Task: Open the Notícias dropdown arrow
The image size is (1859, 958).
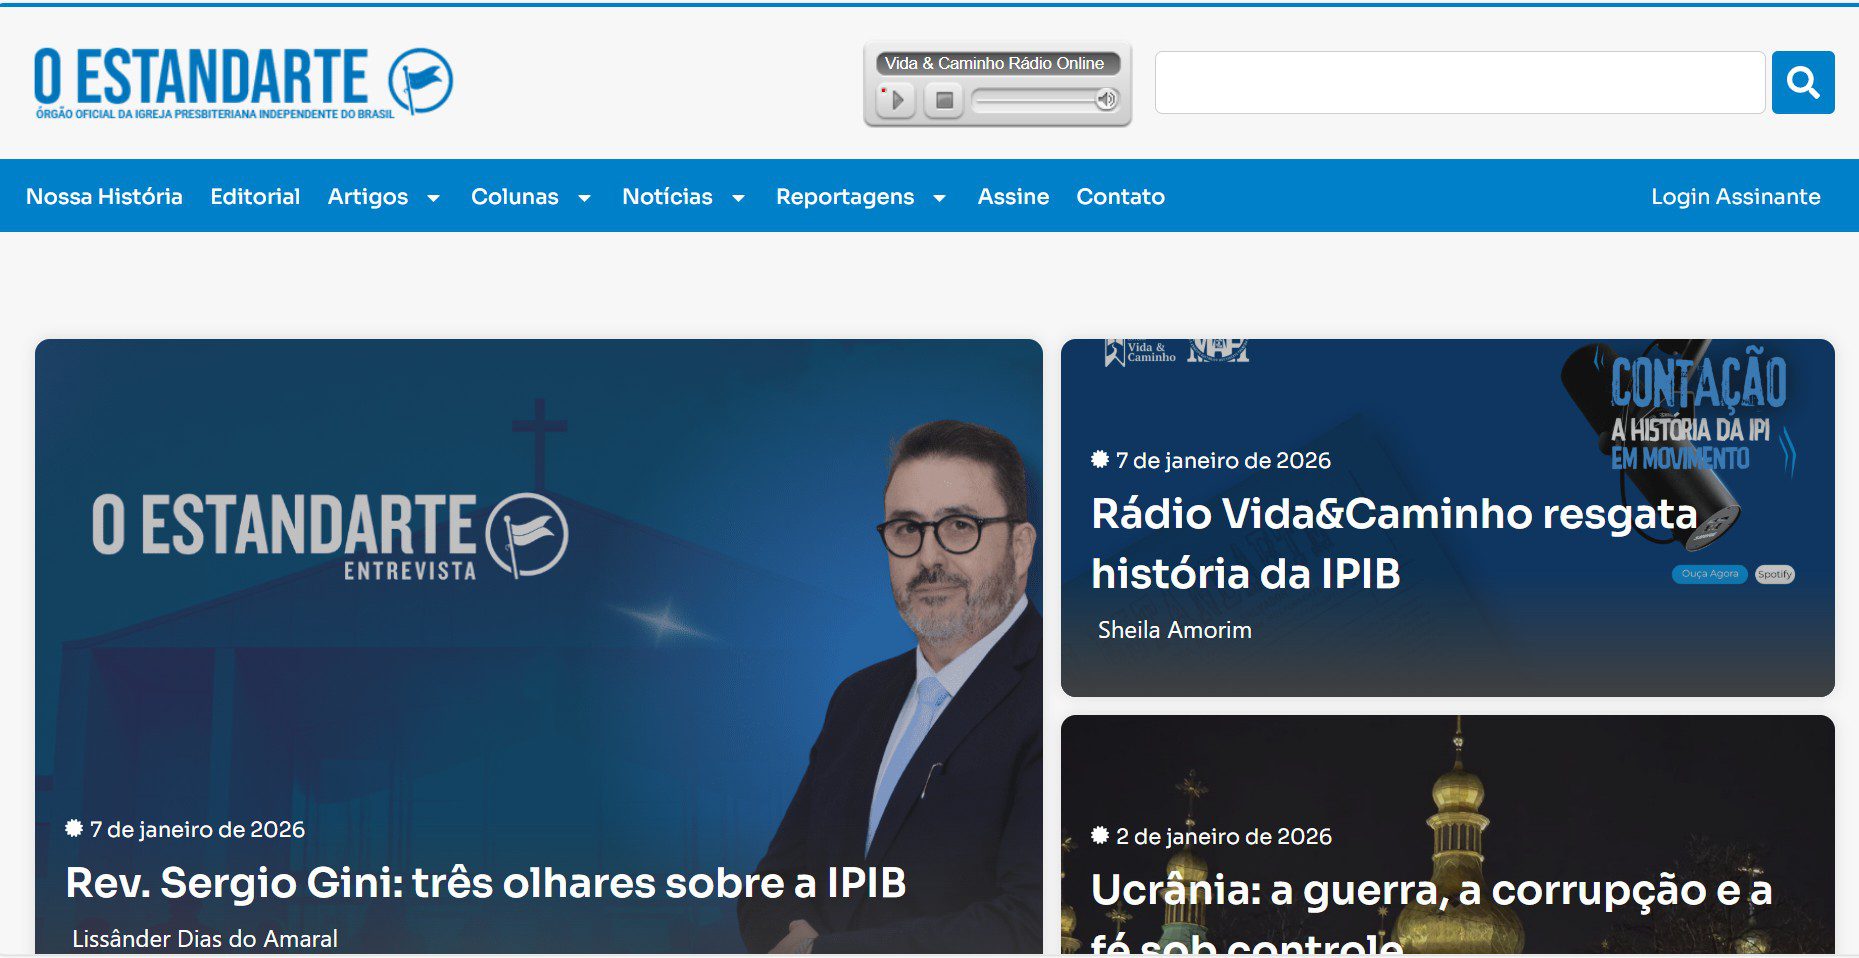Action: tap(738, 198)
